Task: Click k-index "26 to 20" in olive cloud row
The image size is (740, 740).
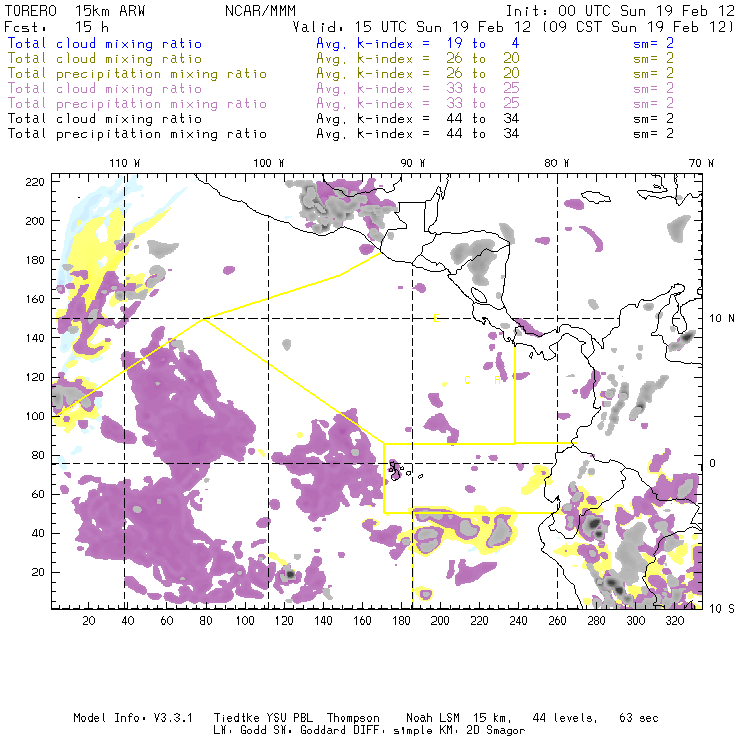Action: click(x=483, y=59)
